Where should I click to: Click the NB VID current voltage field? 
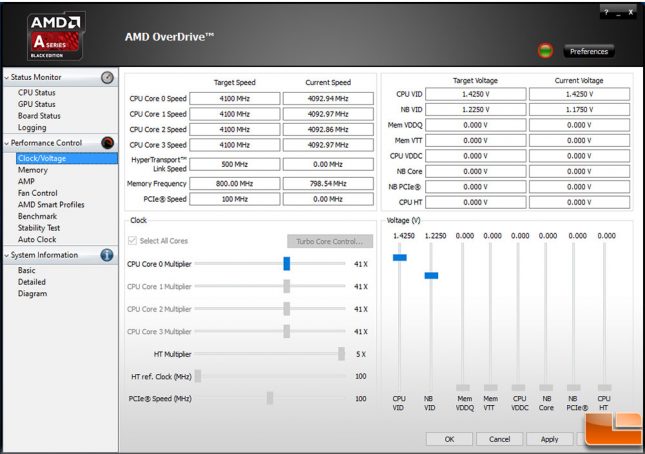(x=579, y=109)
